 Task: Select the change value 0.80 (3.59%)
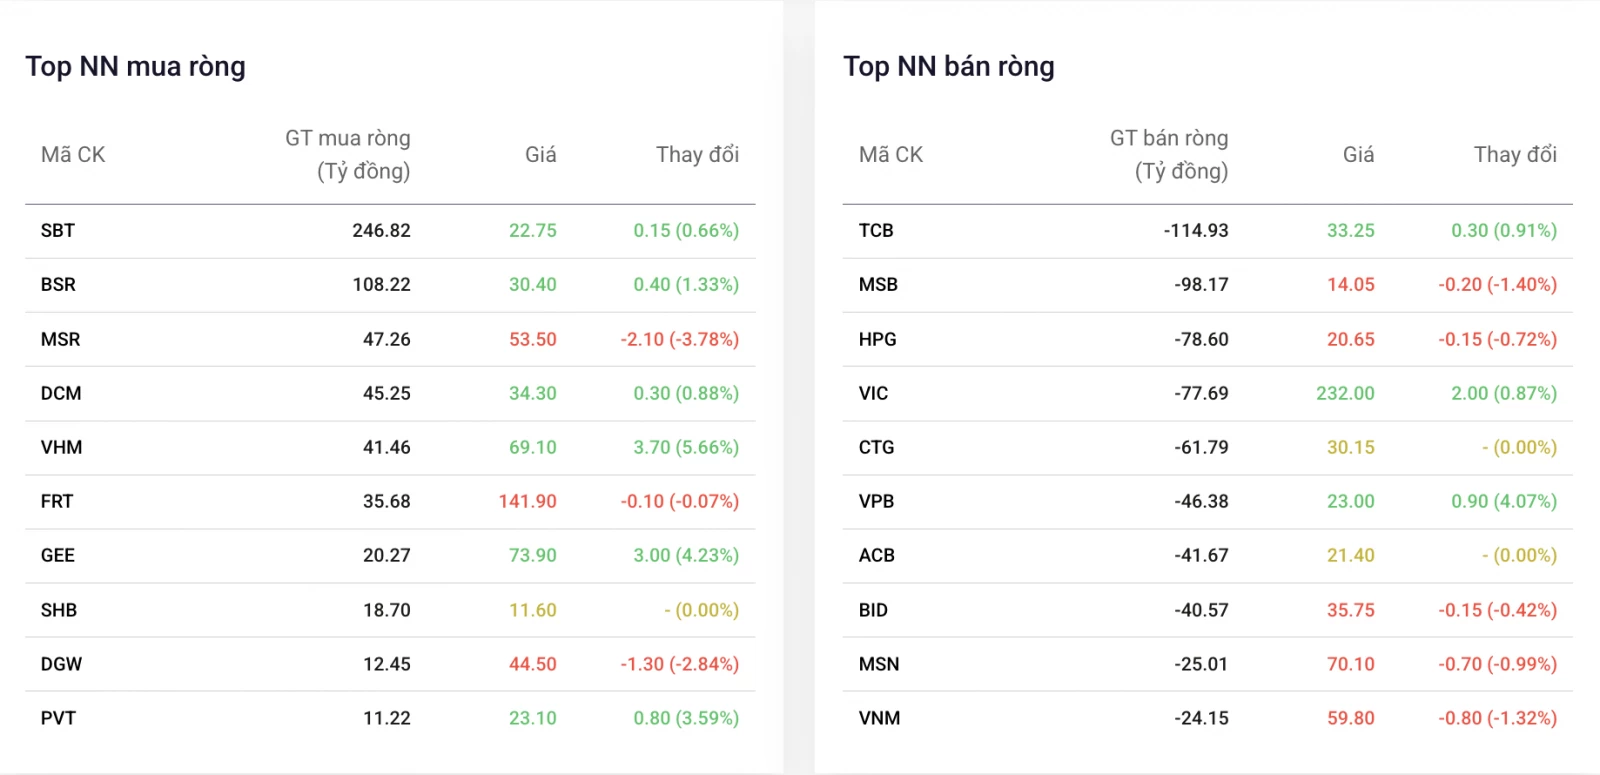point(686,718)
